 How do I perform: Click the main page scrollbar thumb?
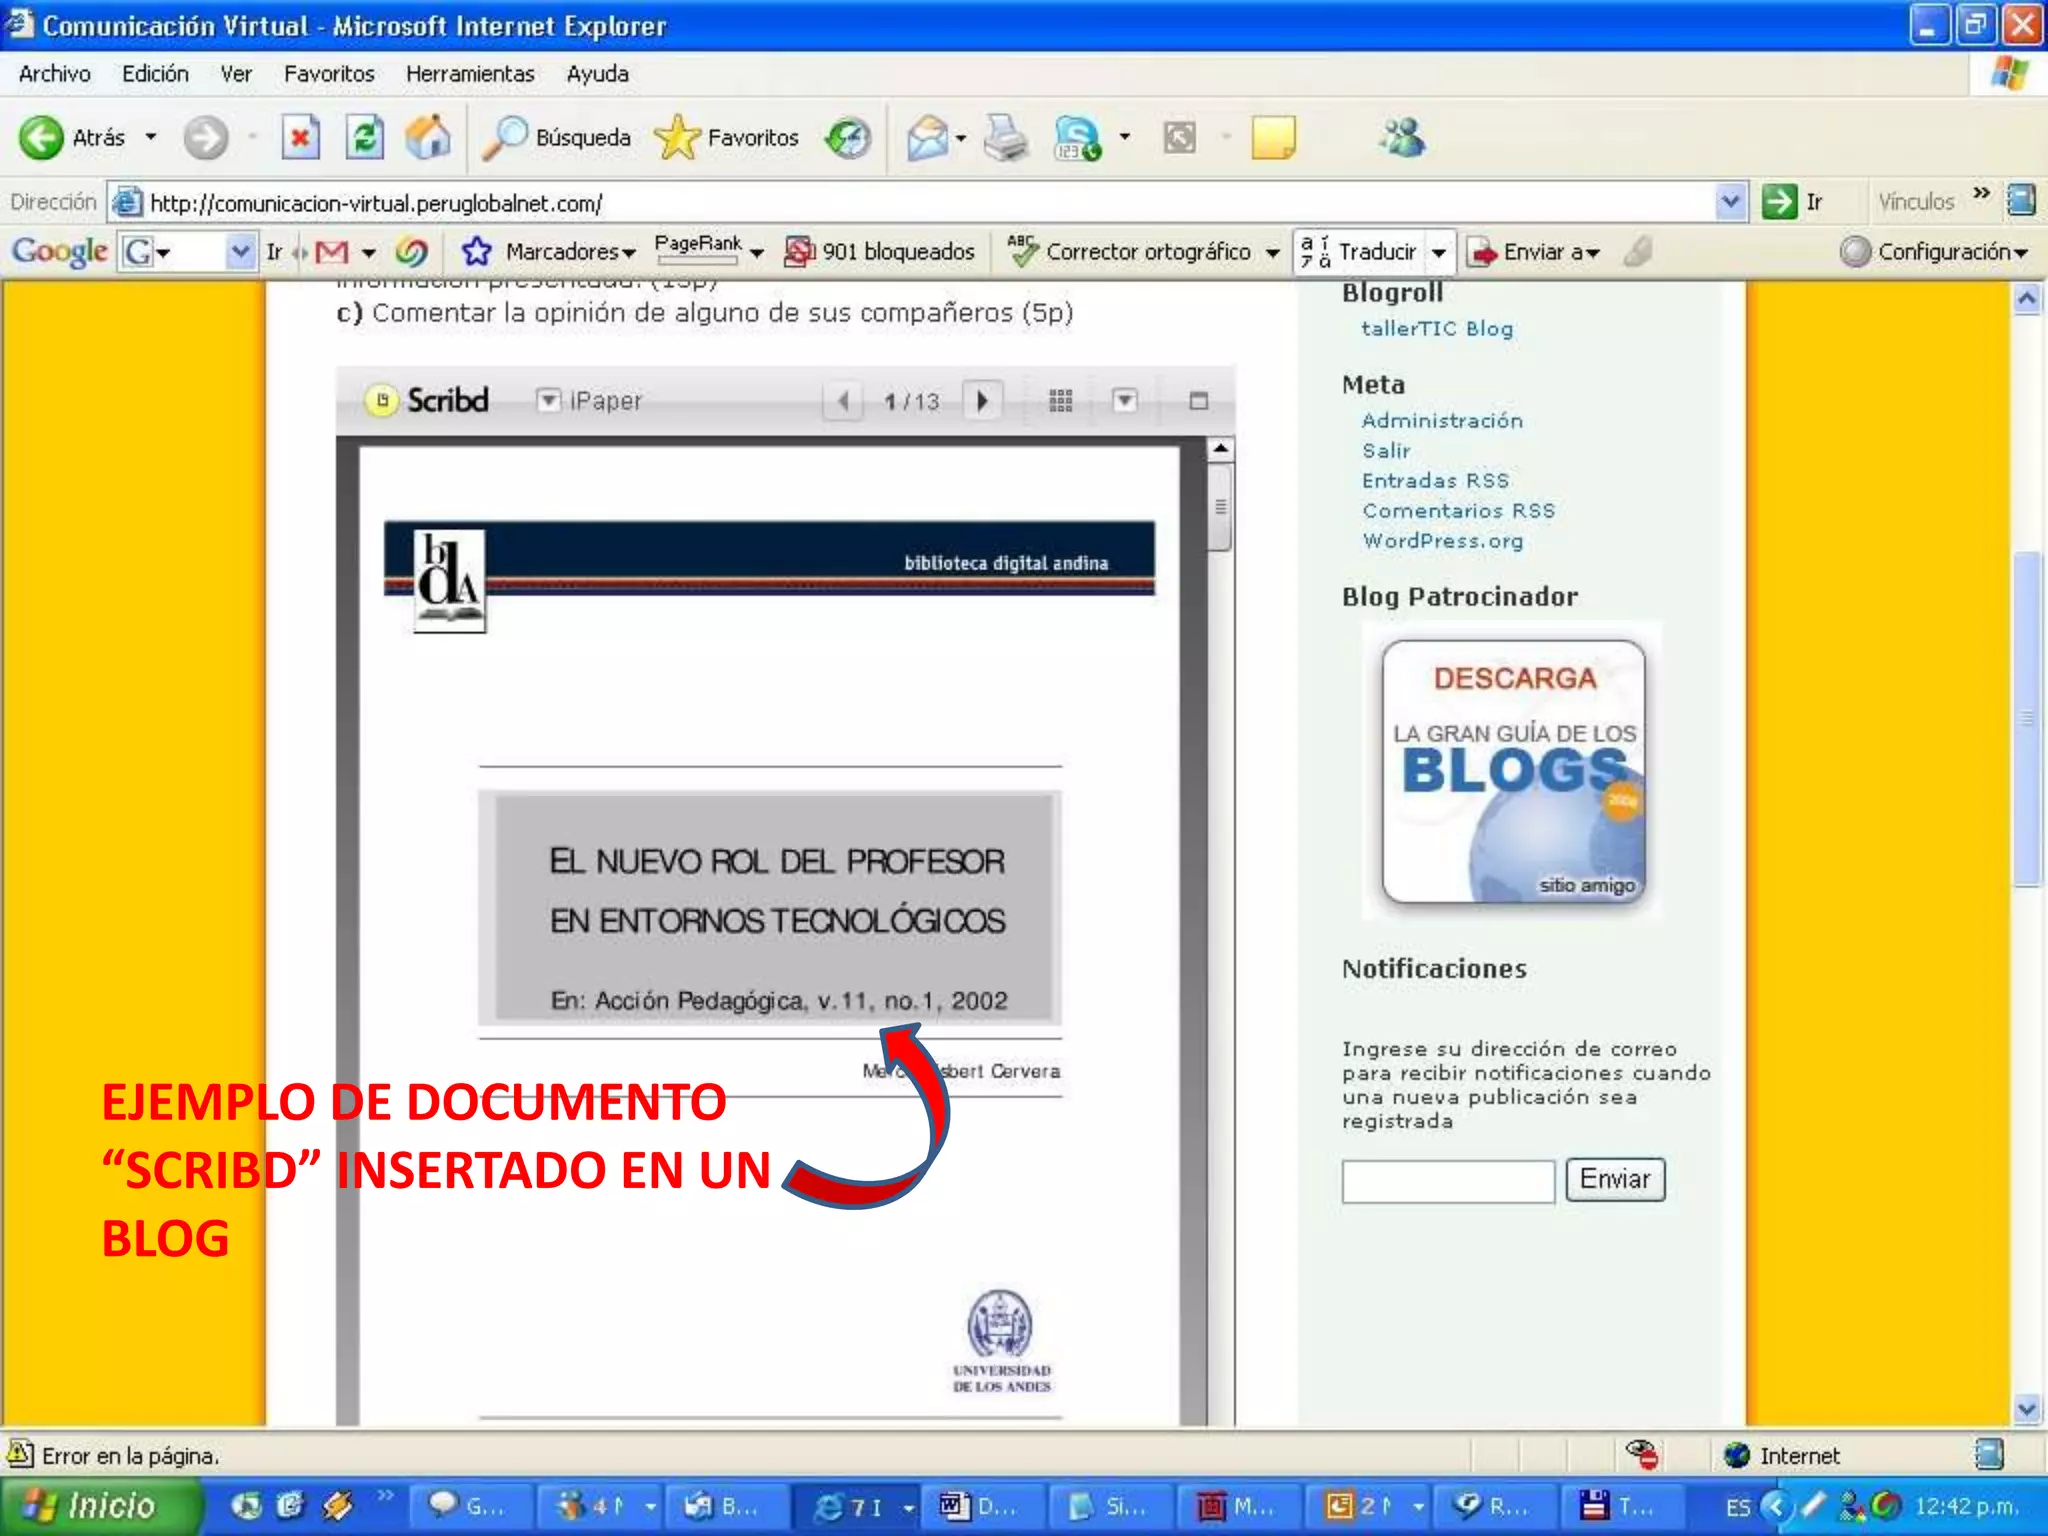point(2027,717)
